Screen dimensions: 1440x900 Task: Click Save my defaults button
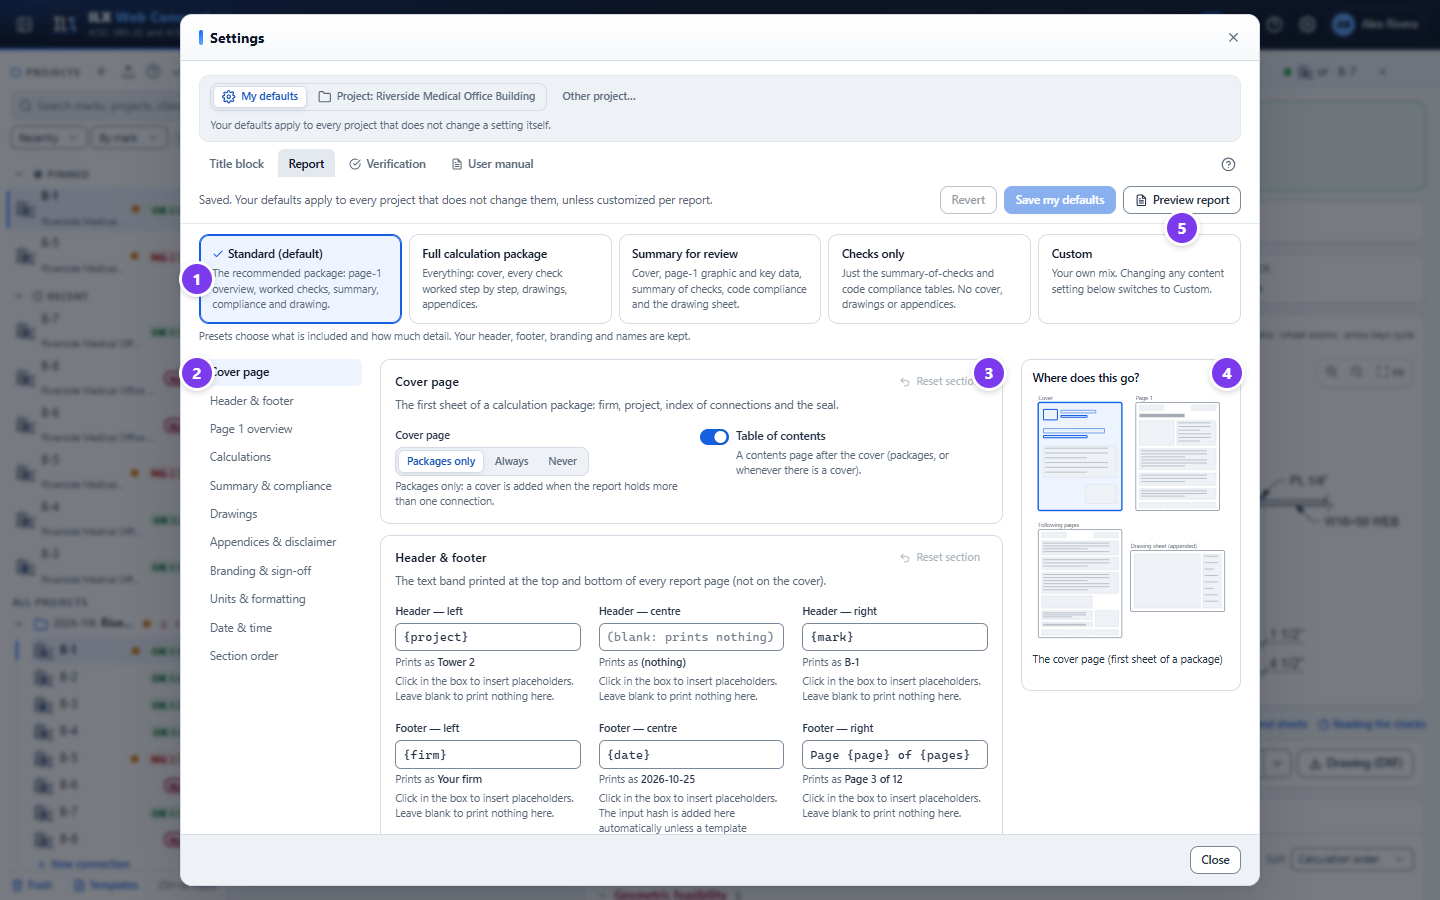tap(1060, 200)
